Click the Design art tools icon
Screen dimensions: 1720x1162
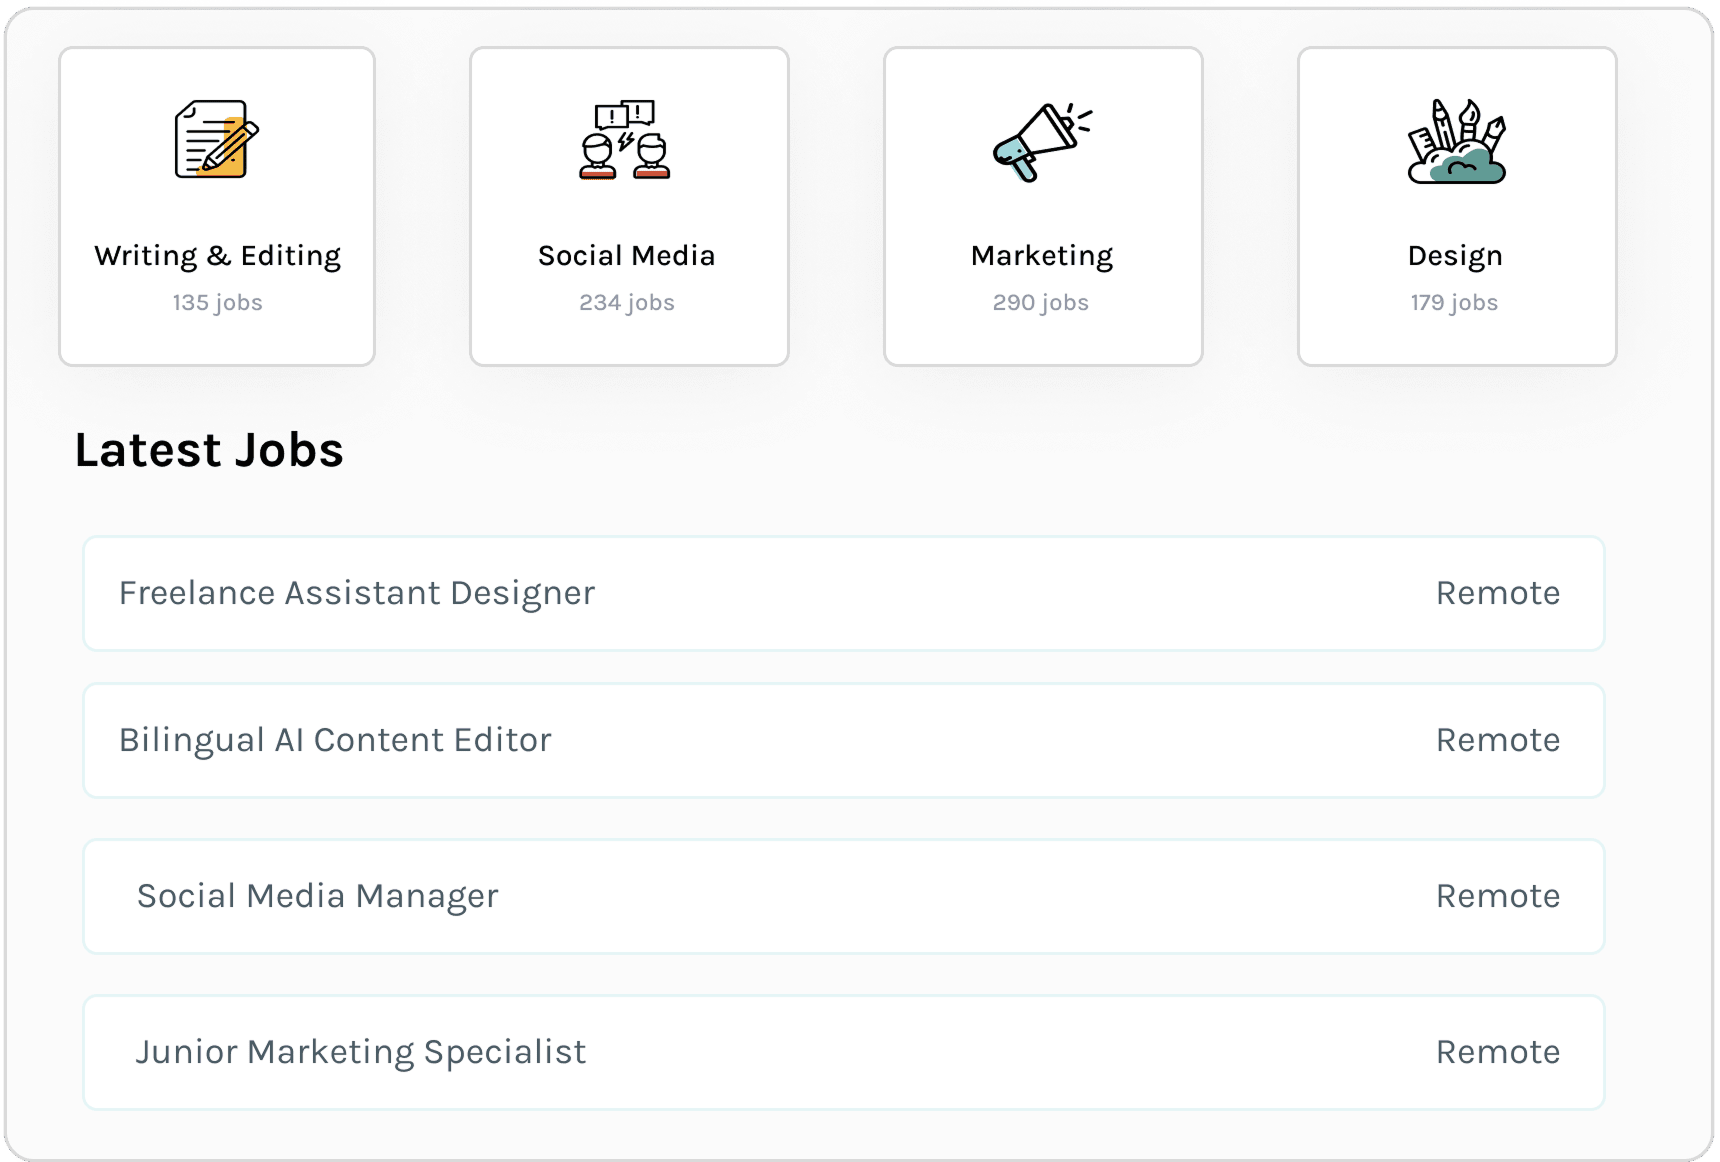coord(1456,141)
